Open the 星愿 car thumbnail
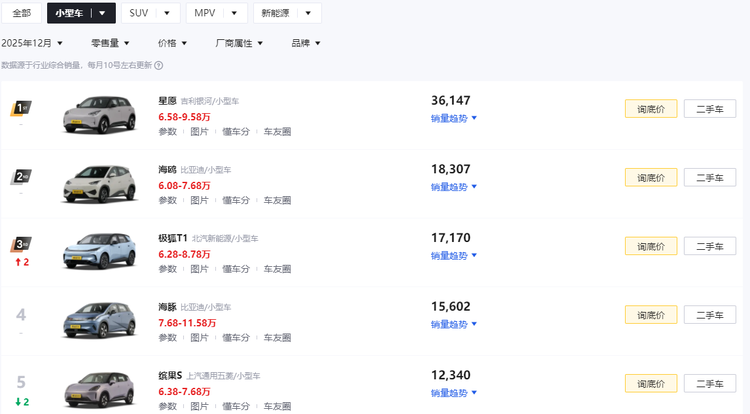750x414 pixels. click(x=98, y=115)
